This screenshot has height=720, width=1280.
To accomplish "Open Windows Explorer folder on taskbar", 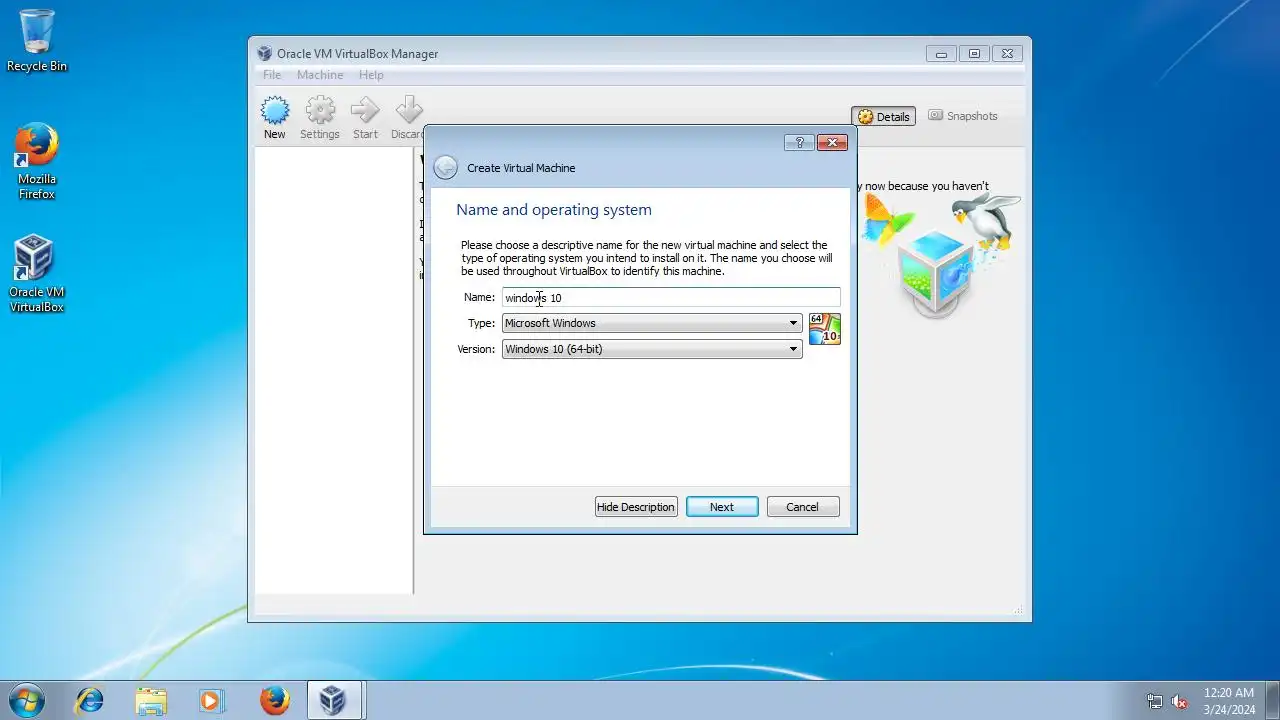I will pyautogui.click(x=151, y=700).
